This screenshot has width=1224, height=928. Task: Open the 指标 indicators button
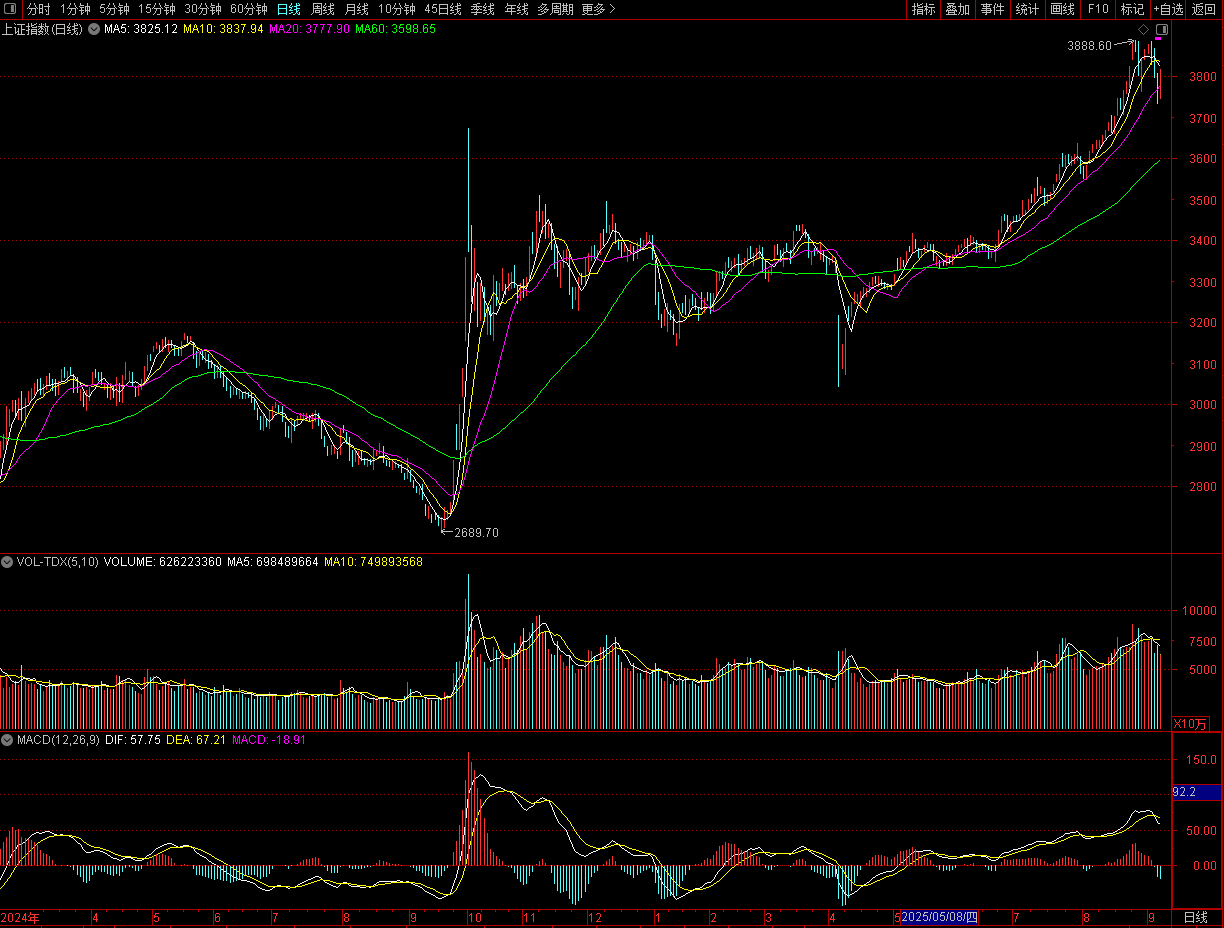click(923, 9)
